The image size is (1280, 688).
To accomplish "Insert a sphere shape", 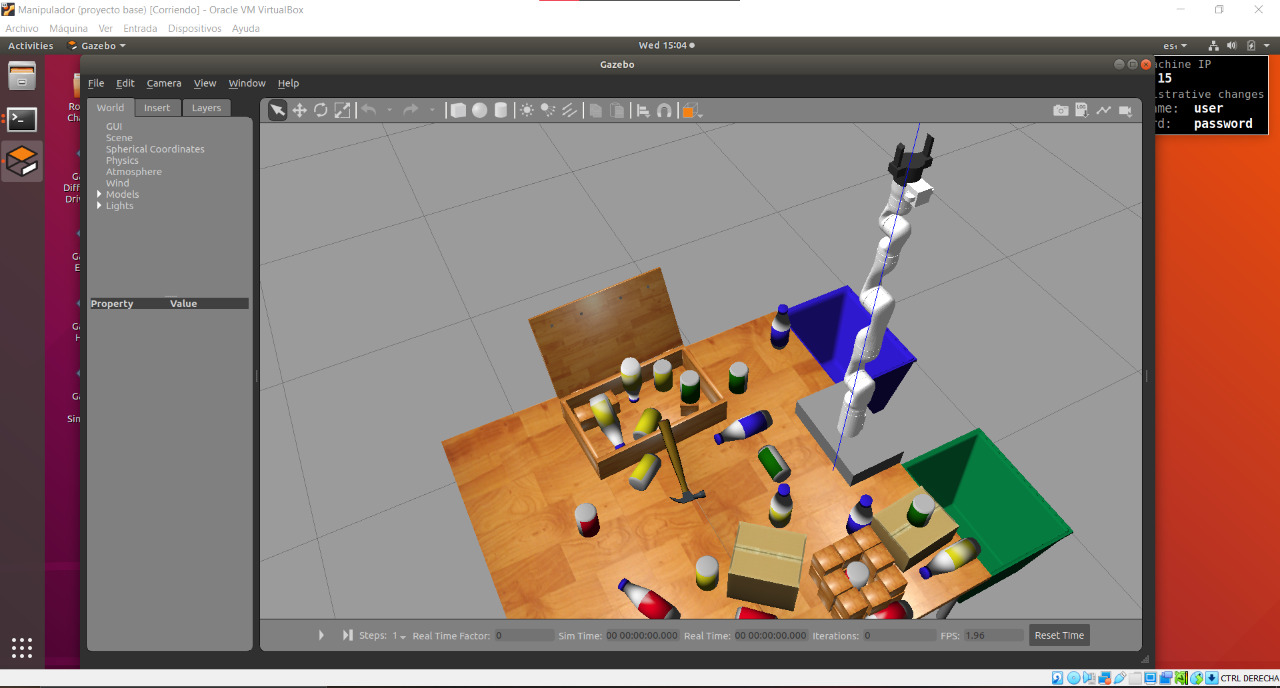I will [480, 111].
